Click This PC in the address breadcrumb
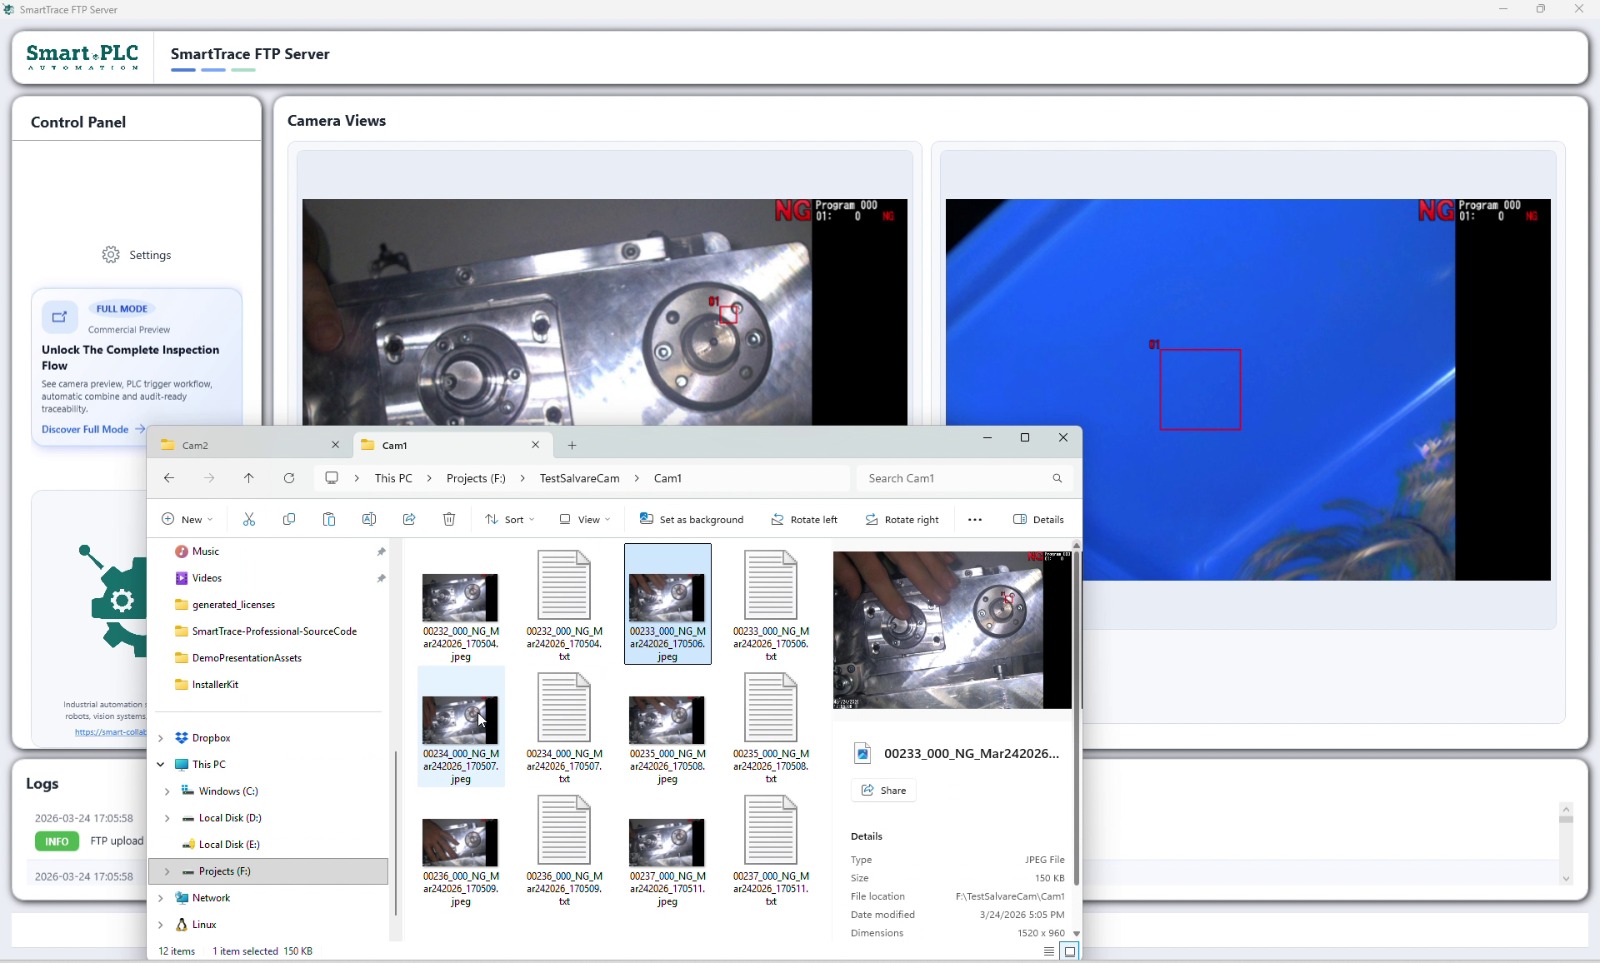 tap(393, 478)
